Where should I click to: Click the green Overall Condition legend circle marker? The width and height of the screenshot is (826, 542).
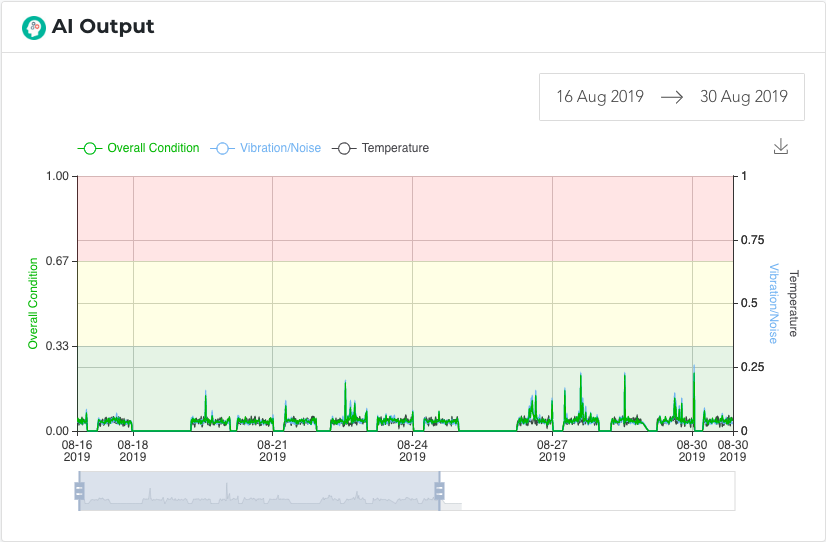pyautogui.click(x=90, y=148)
